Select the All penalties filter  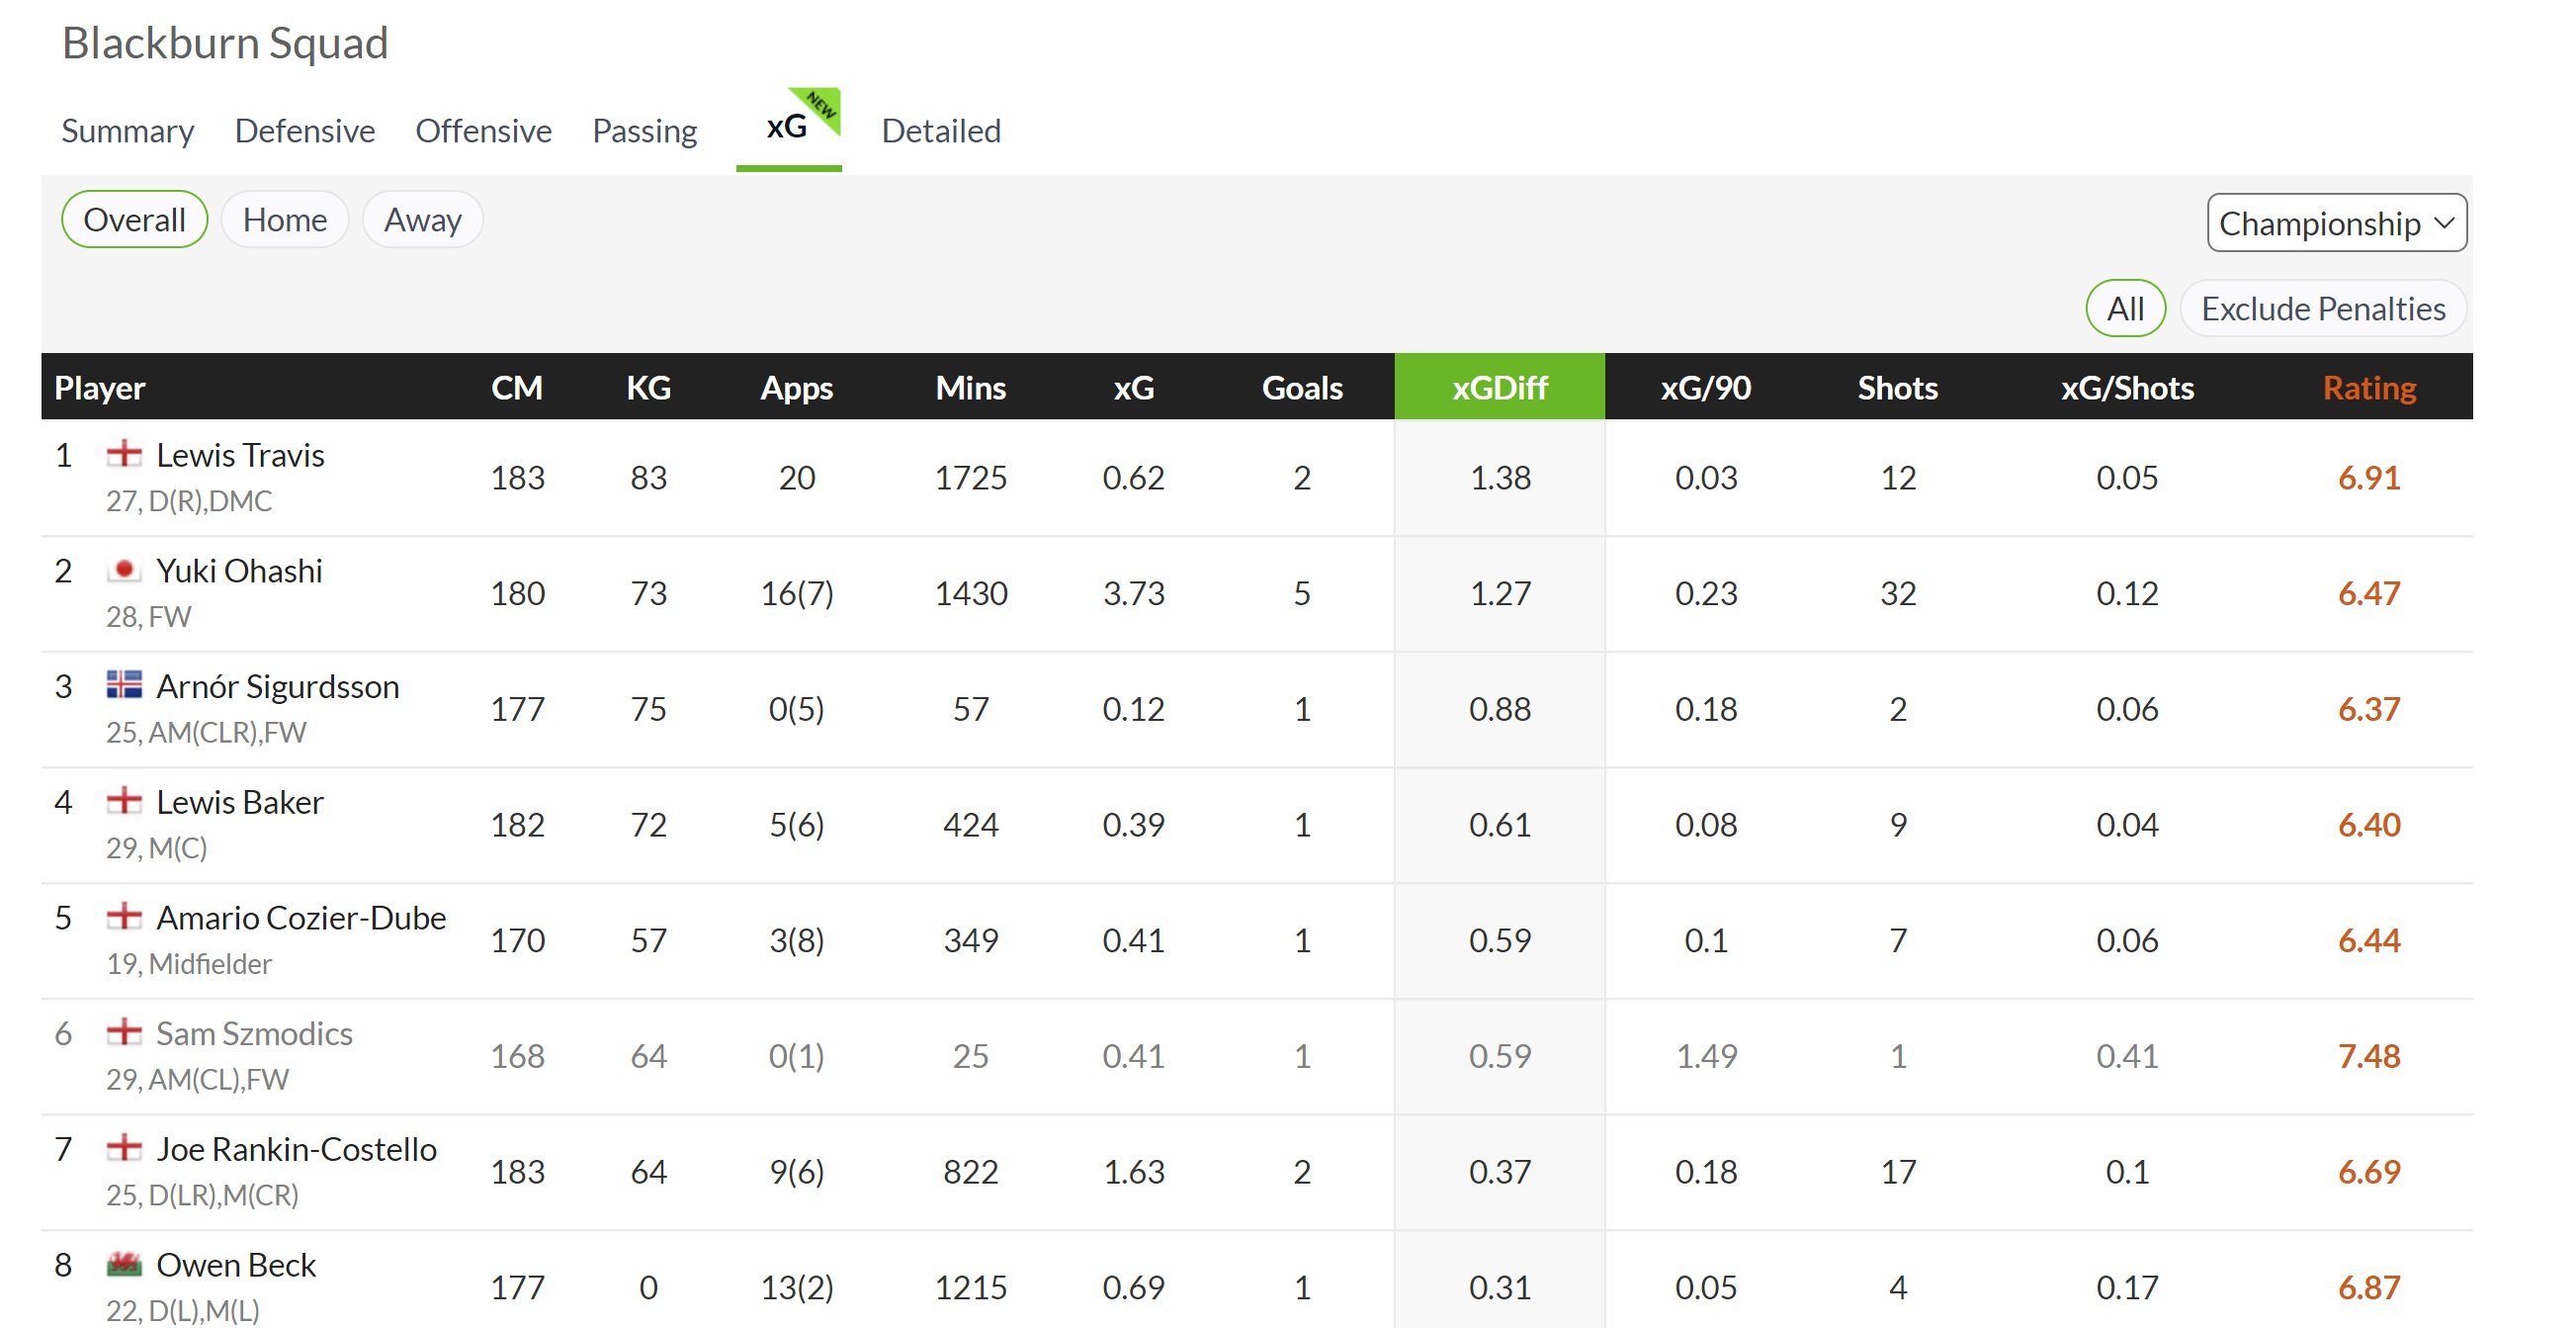pyautogui.click(x=2125, y=308)
